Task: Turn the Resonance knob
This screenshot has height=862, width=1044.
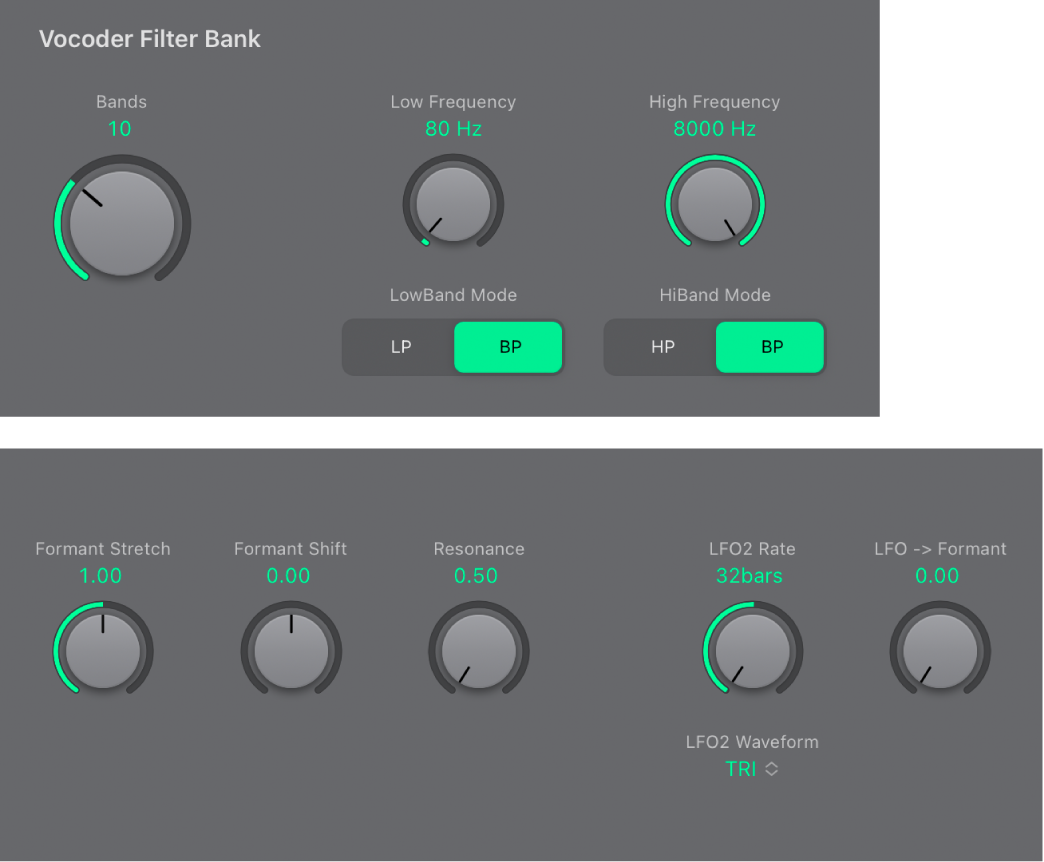Action: (x=478, y=649)
